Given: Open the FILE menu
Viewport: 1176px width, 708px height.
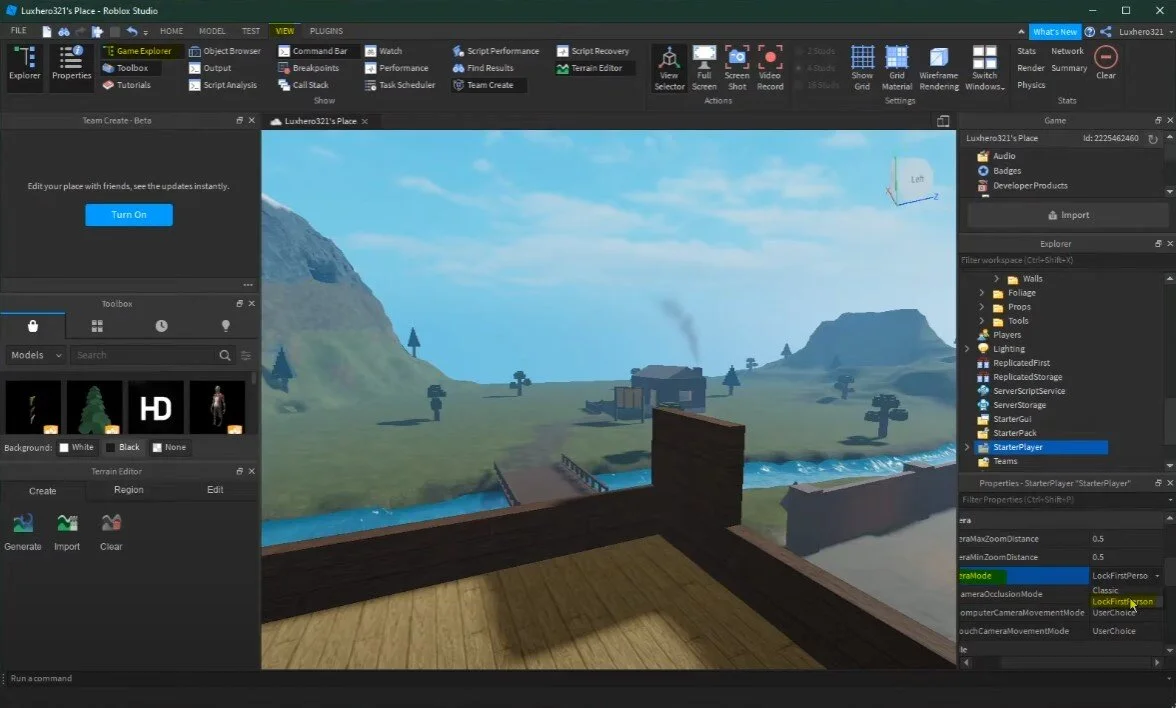Looking at the screenshot, I should [19, 31].
